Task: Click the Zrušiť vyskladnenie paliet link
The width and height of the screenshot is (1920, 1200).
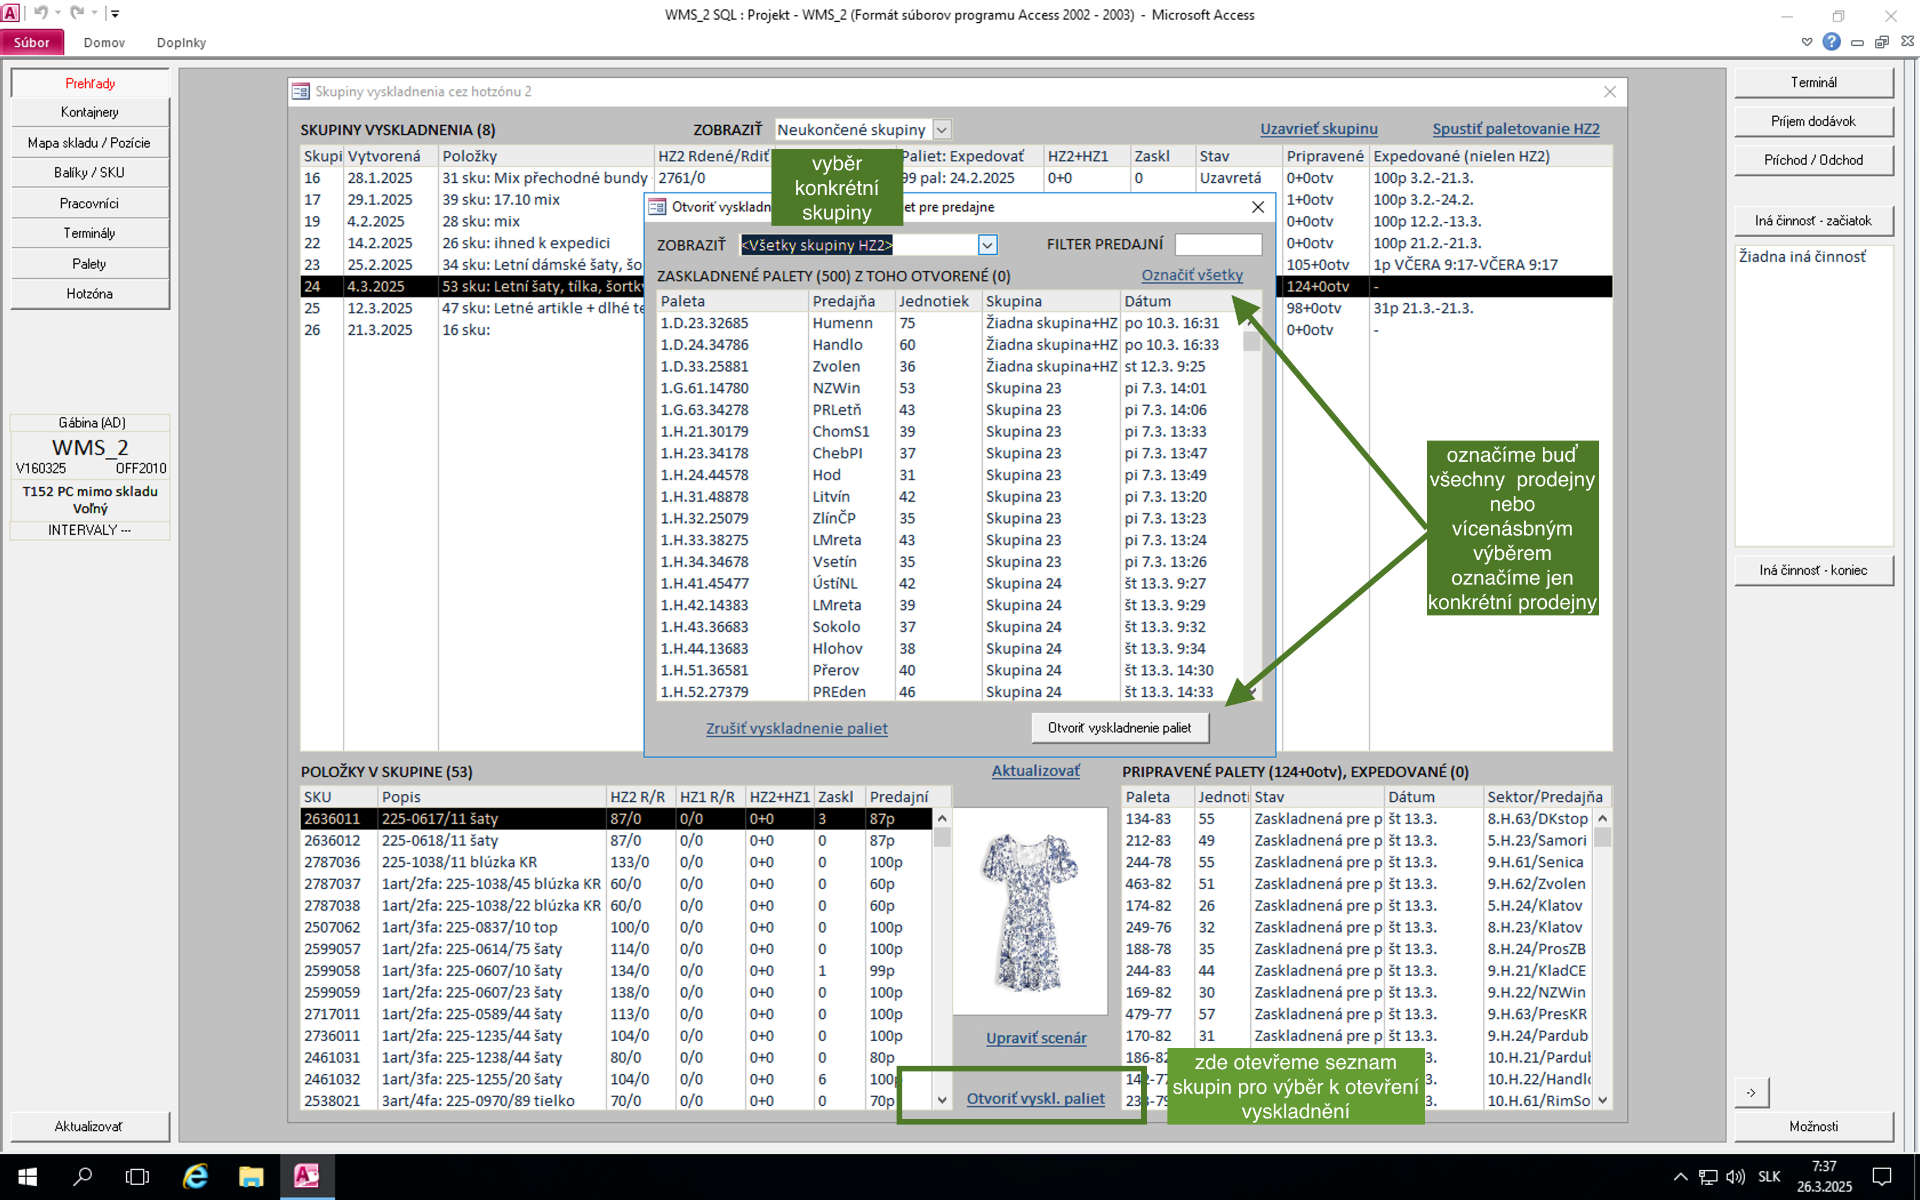Action: [796, 729]
